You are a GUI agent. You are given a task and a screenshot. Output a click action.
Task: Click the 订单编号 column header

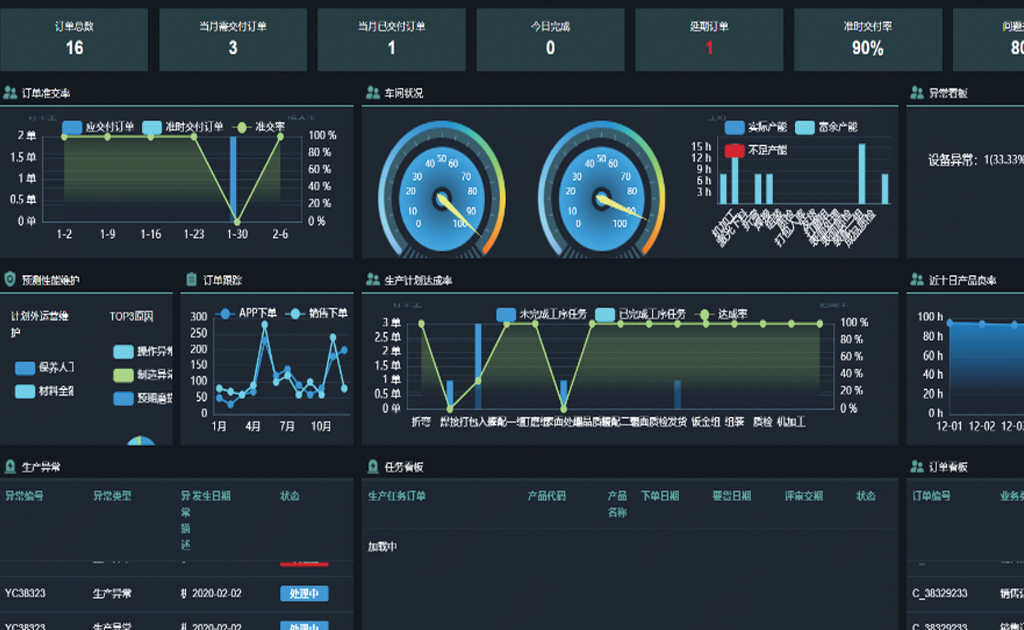click(x=932, y=496)
